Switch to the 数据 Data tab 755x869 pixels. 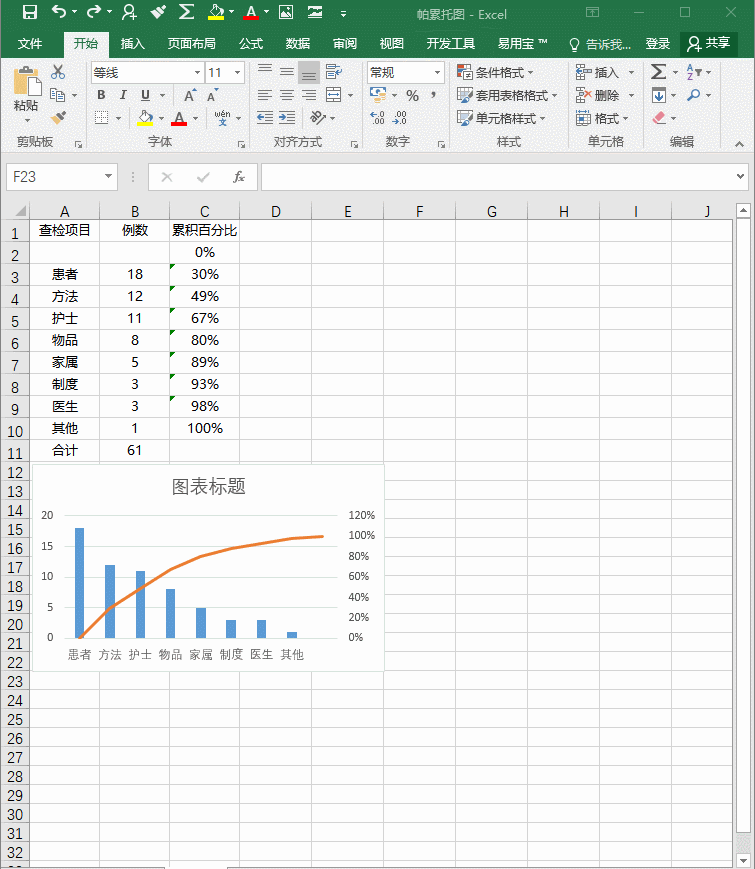click(x=298, y=44)
